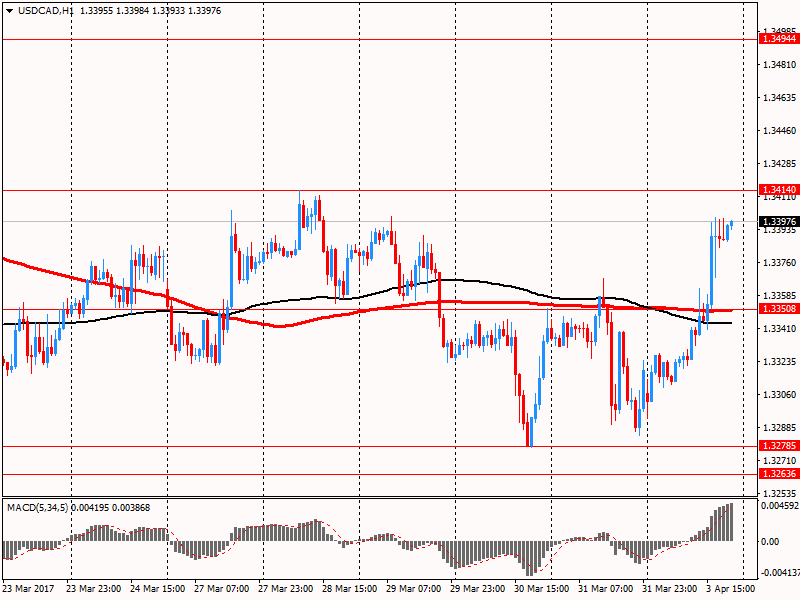The image size is (800, 600).
Task: Select the 23 Mar 2017 time axis label
Action: pos(28,588)
